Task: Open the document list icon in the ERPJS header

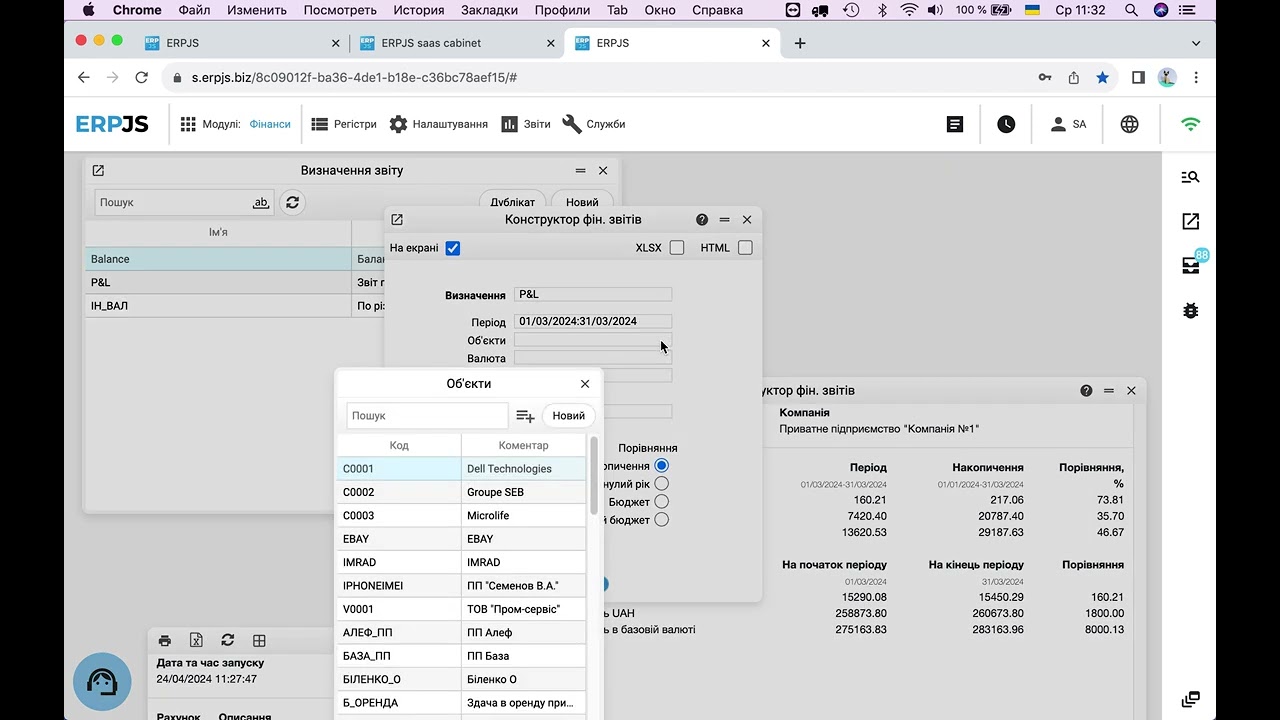Action: point(955,124)
